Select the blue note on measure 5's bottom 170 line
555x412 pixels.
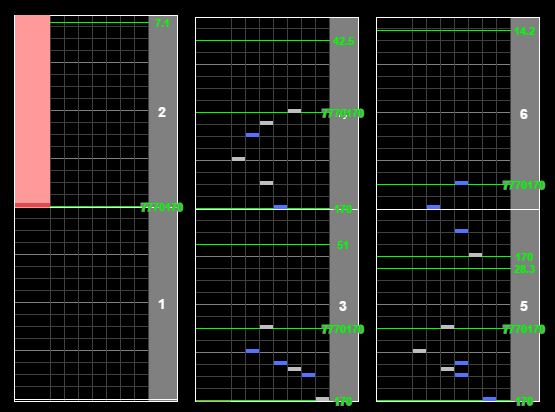tap(490, 399)
